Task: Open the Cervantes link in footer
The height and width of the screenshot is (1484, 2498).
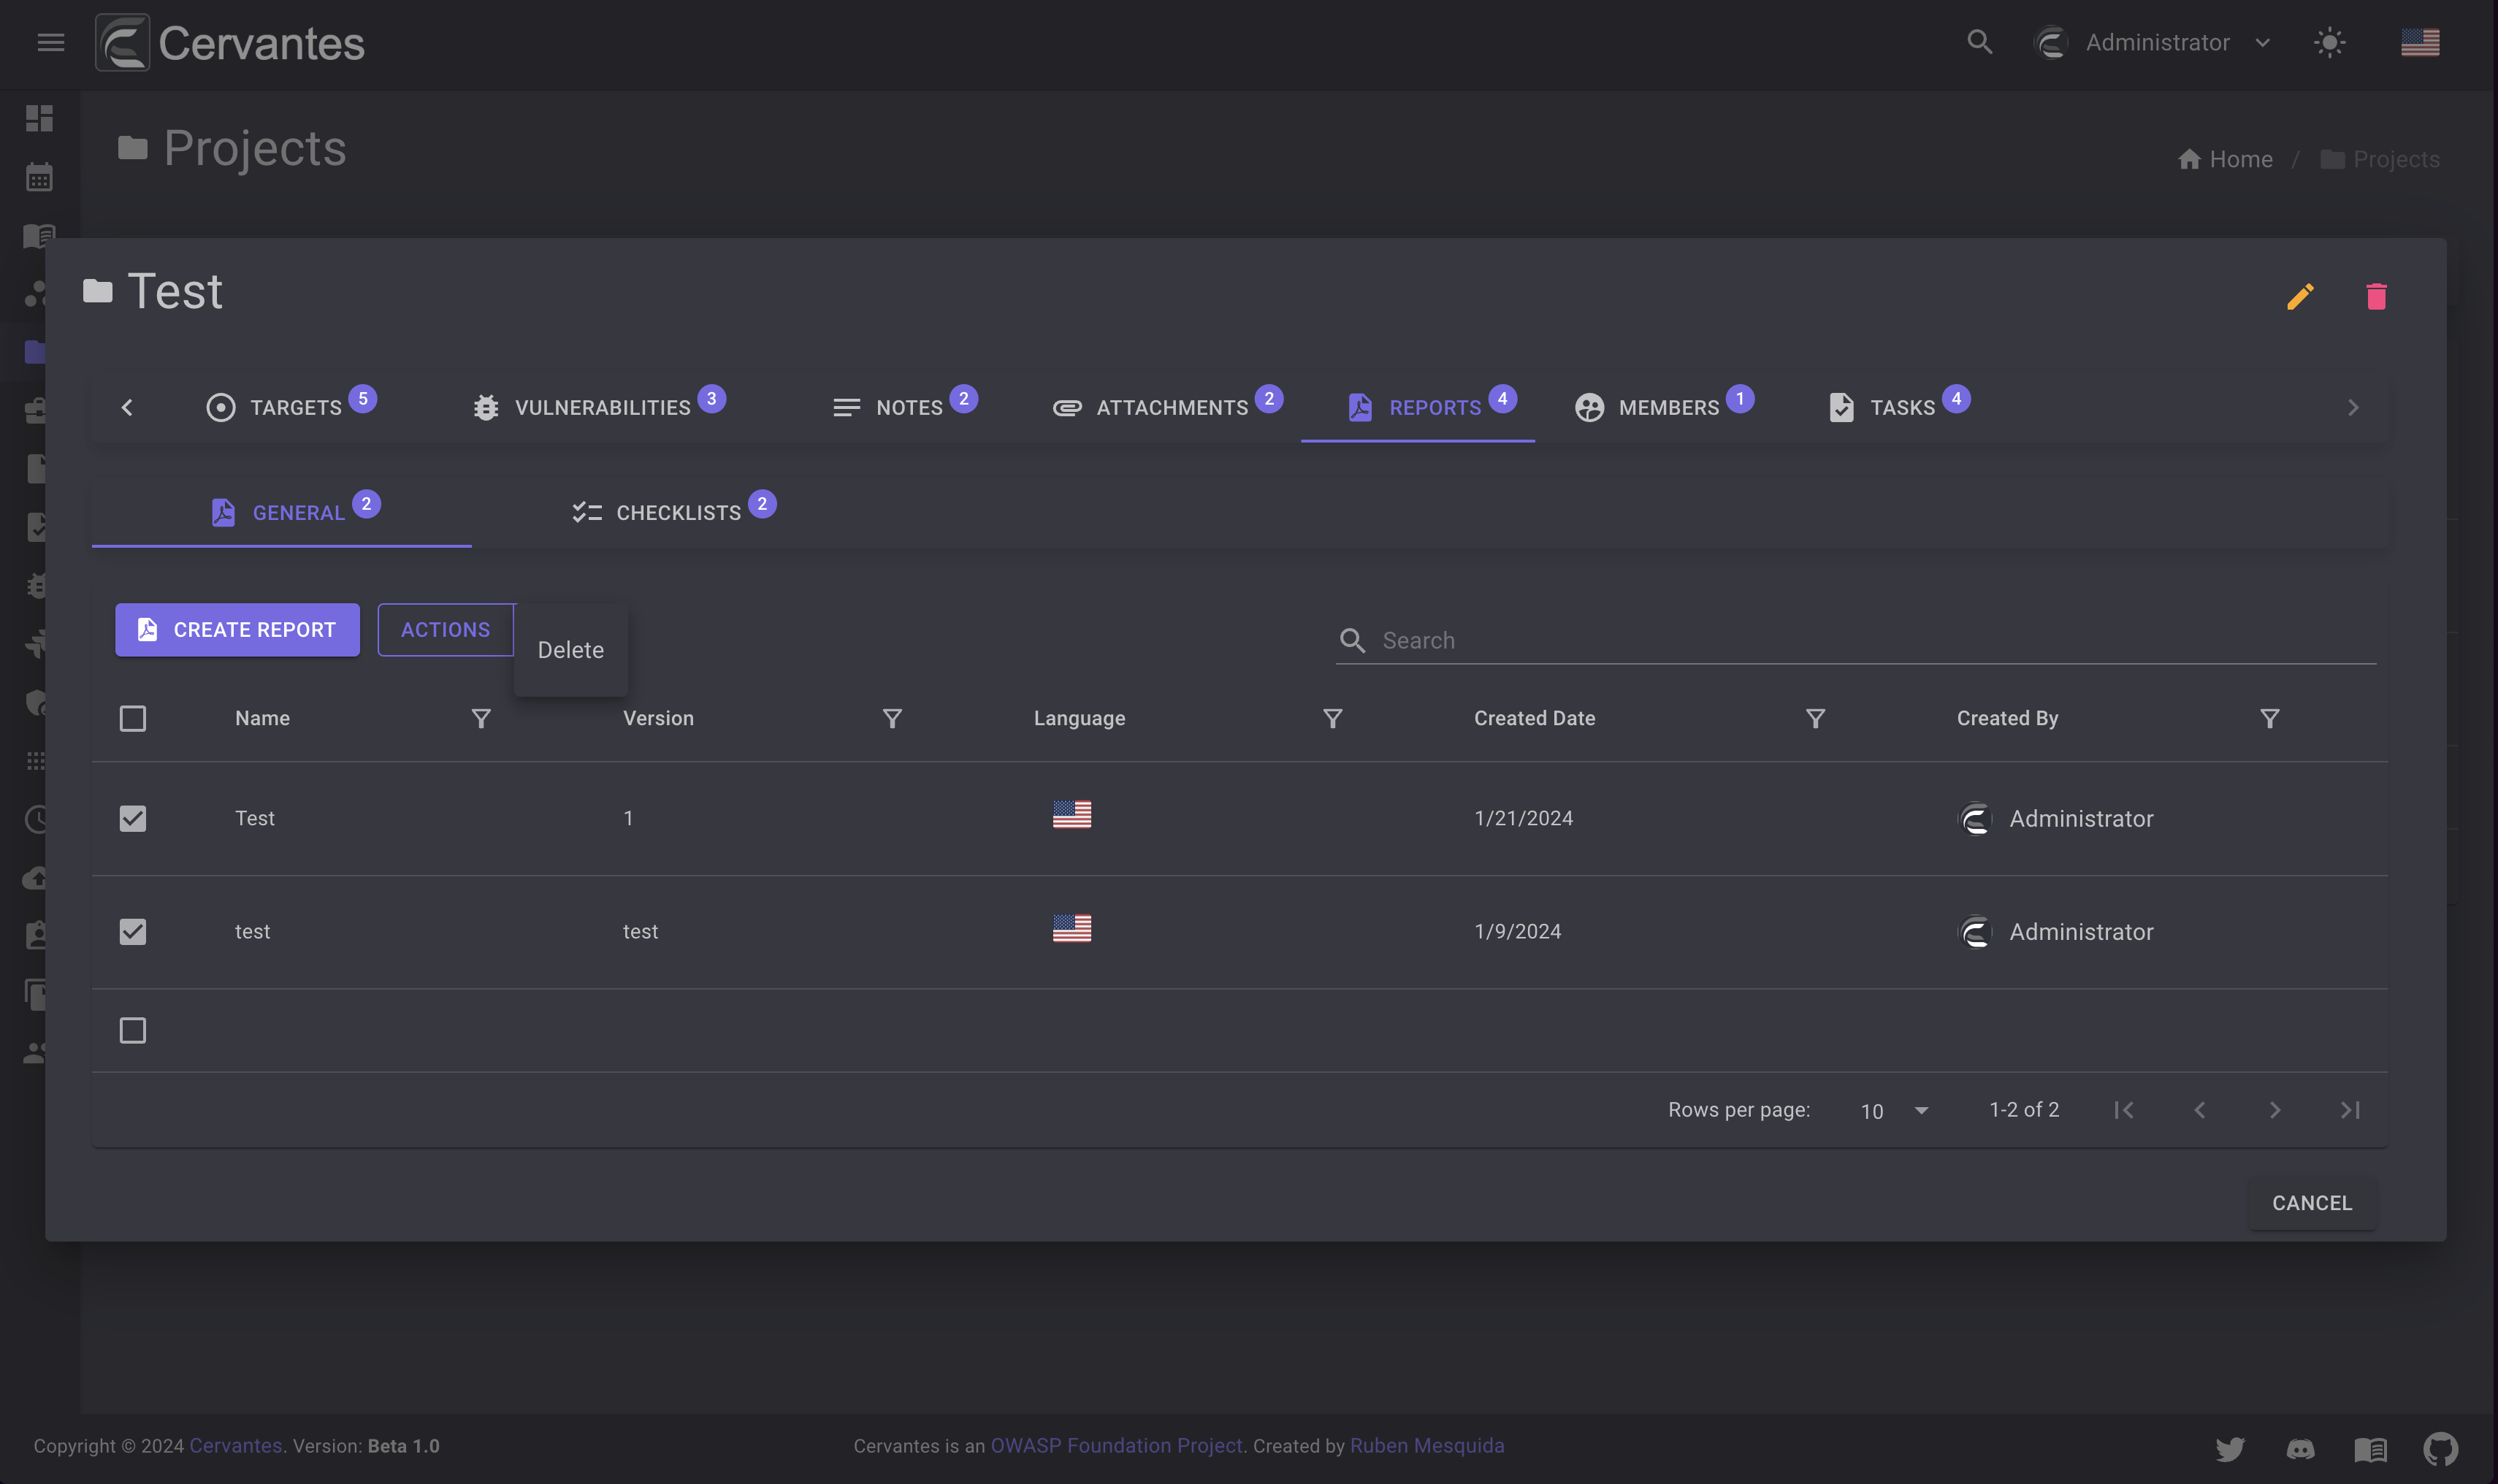Action: (235, 1445)
